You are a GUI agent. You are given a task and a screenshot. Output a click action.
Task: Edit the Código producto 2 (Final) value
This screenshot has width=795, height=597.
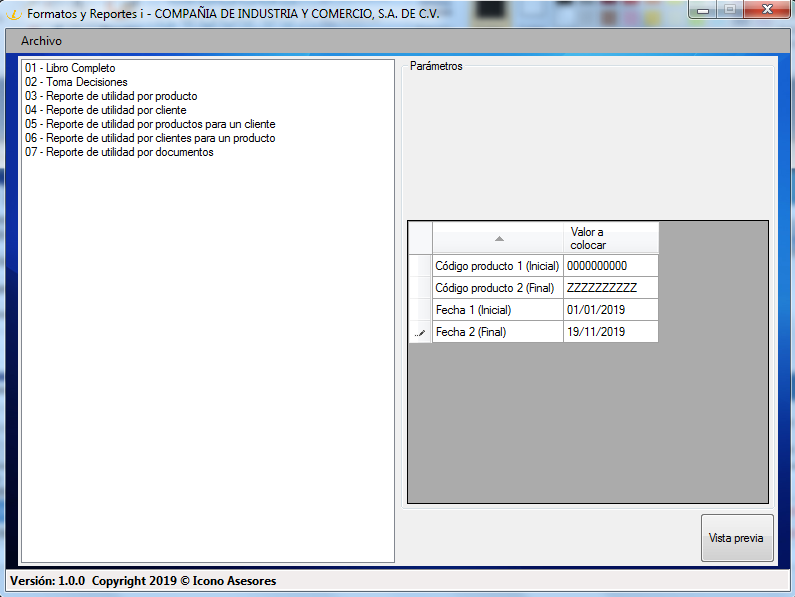point(610,288)
